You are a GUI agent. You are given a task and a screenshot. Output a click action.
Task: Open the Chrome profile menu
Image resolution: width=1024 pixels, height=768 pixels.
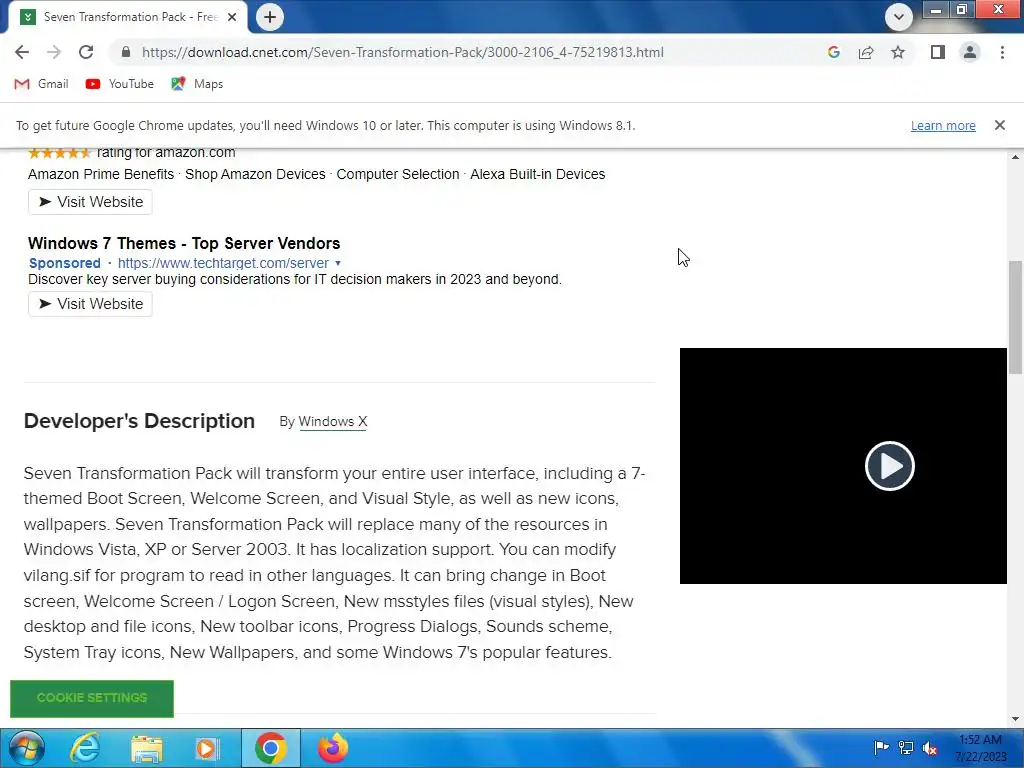pos(970,52)
